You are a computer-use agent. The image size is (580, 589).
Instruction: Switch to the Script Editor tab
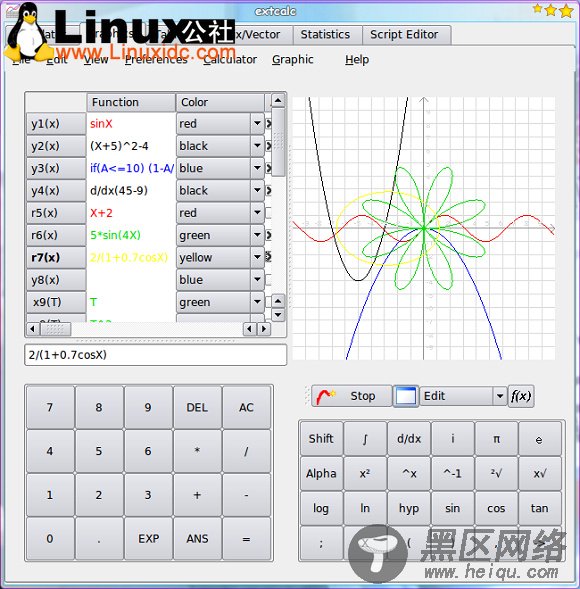click(x=406, y=35)
